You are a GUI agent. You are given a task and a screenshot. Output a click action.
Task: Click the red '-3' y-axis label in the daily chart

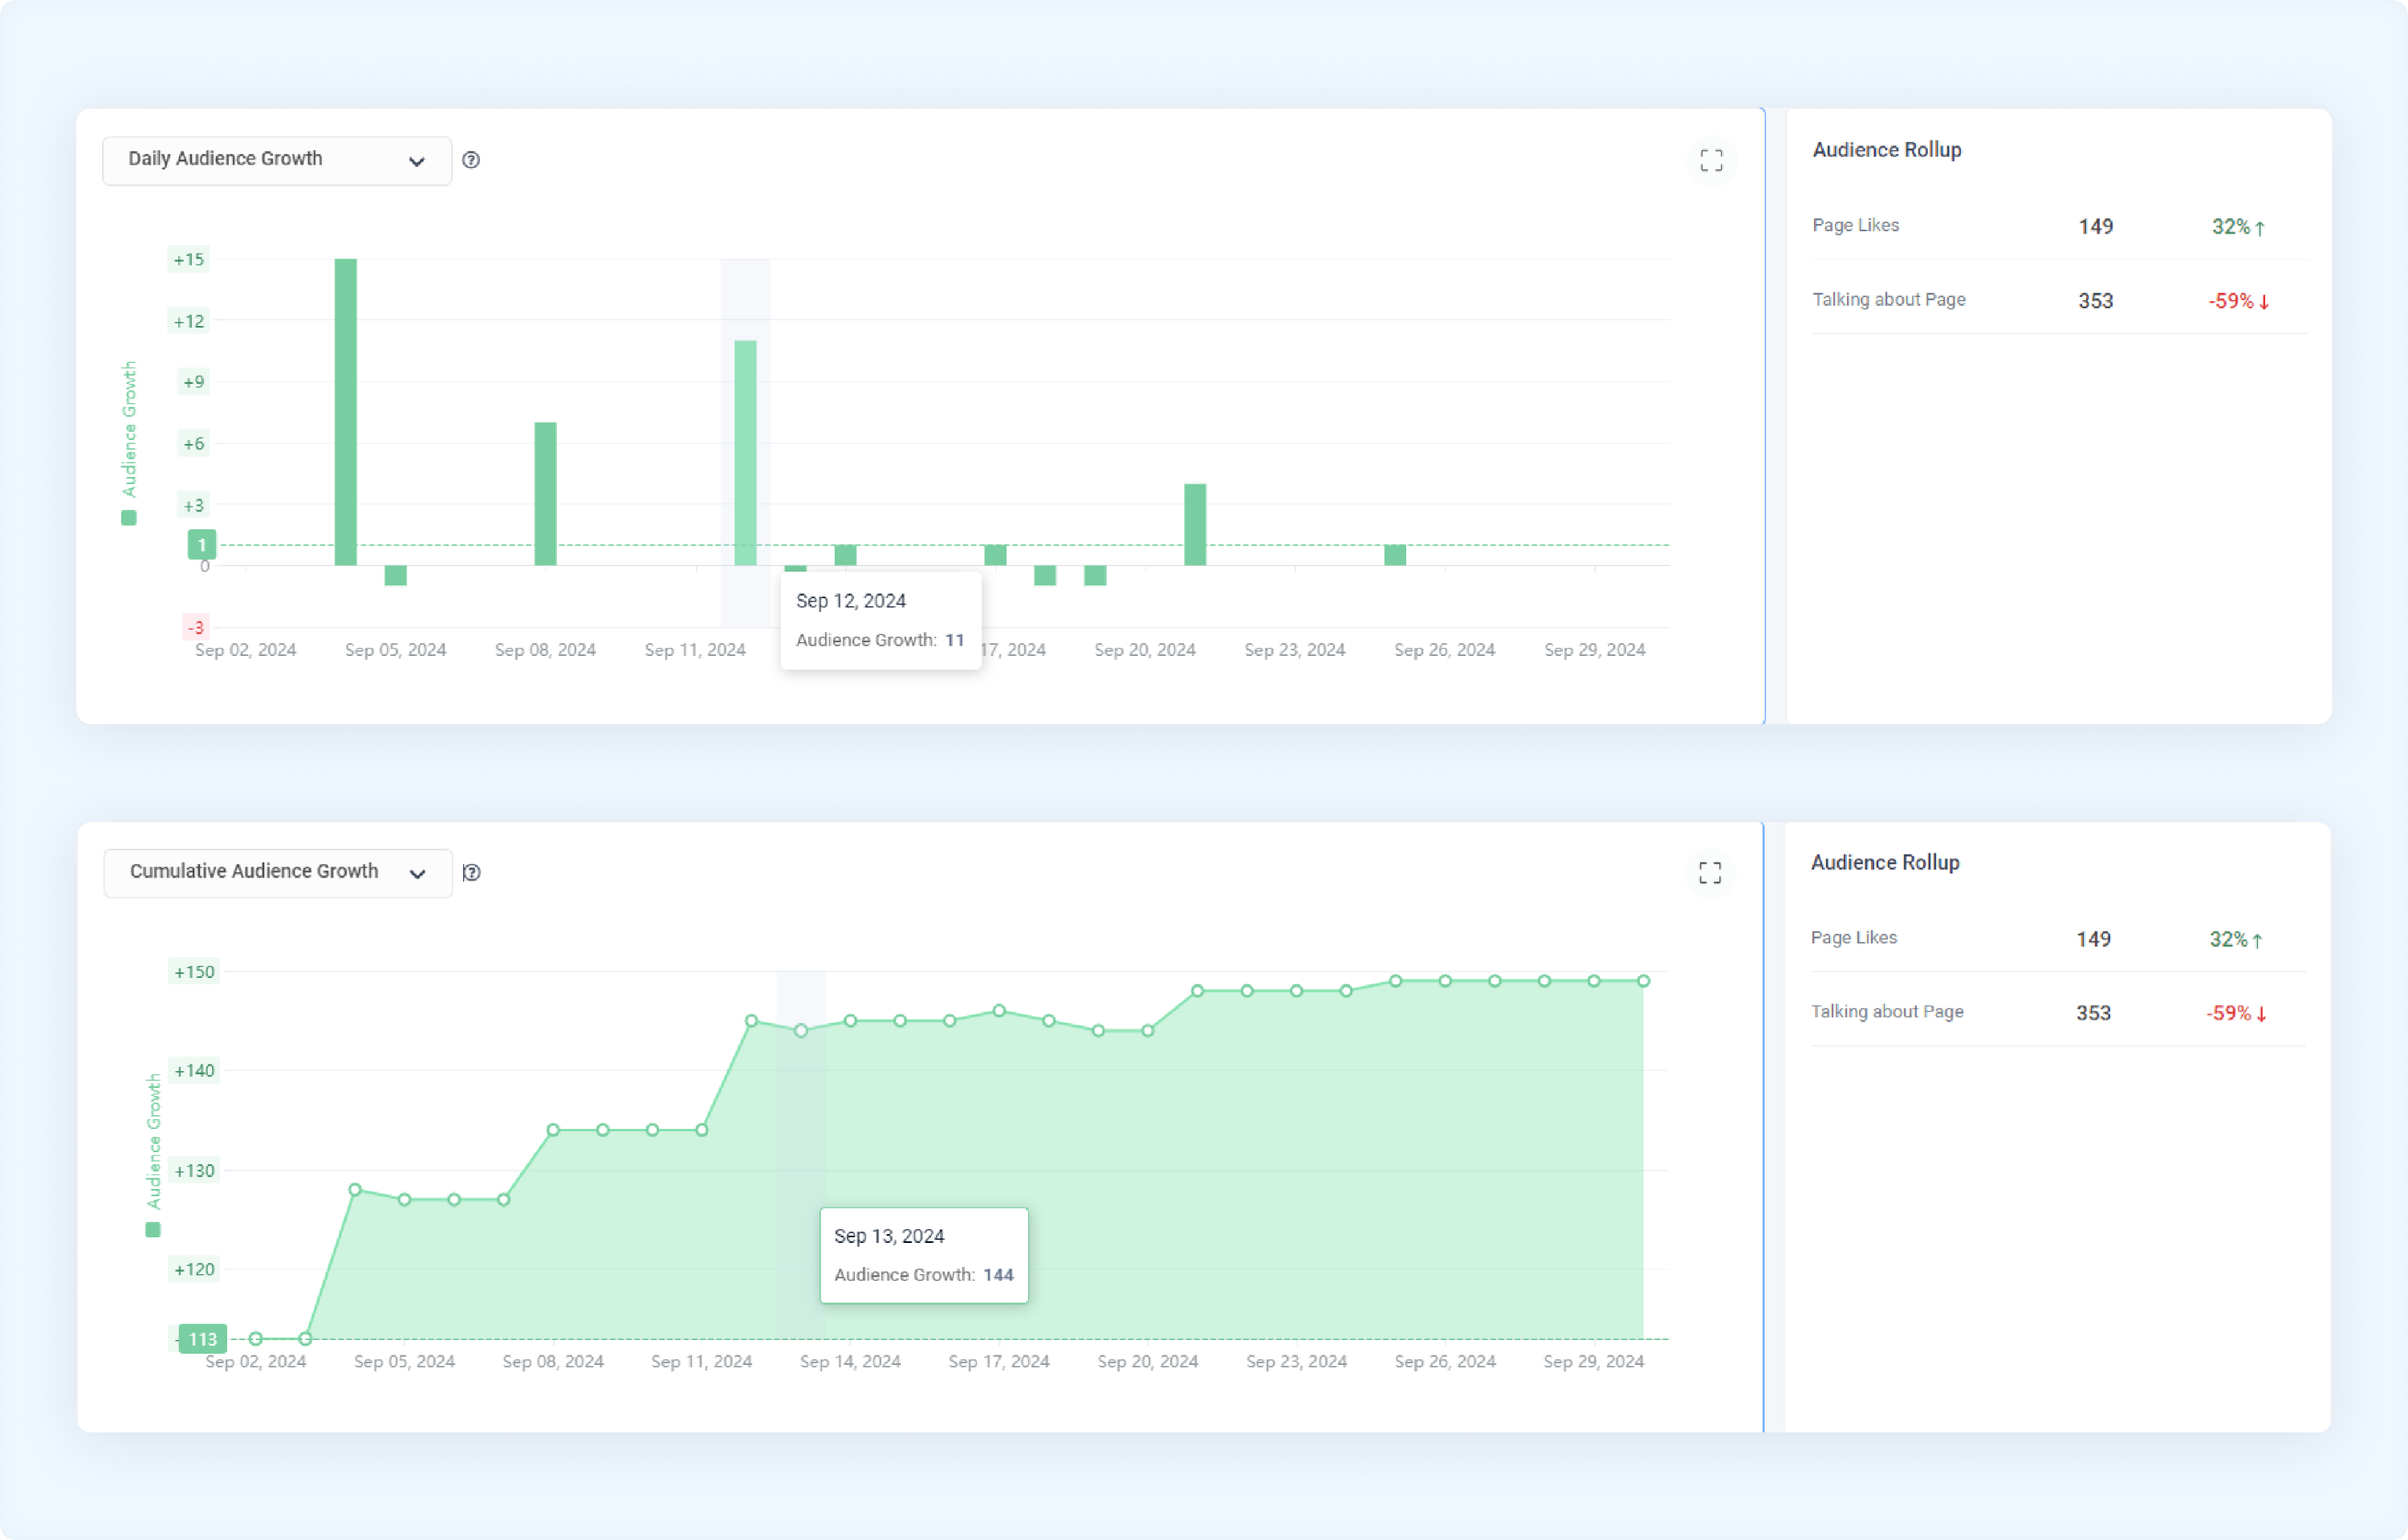pyautogui.click(x=196, y=627)
